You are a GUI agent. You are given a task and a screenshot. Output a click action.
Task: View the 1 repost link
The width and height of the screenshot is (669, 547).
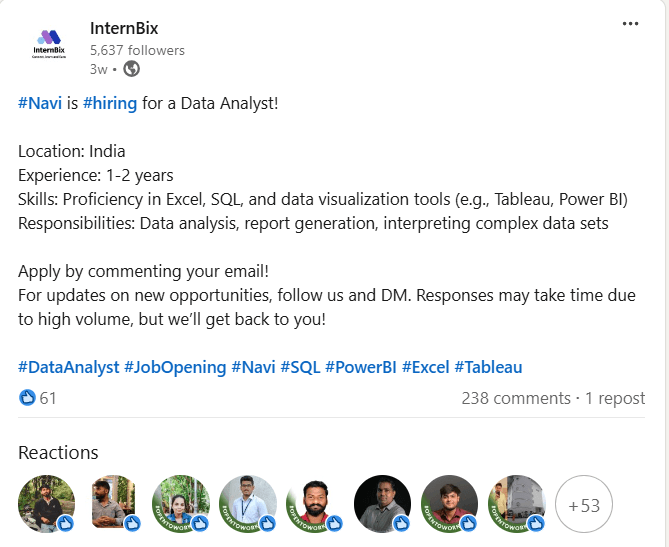[615, 399]
